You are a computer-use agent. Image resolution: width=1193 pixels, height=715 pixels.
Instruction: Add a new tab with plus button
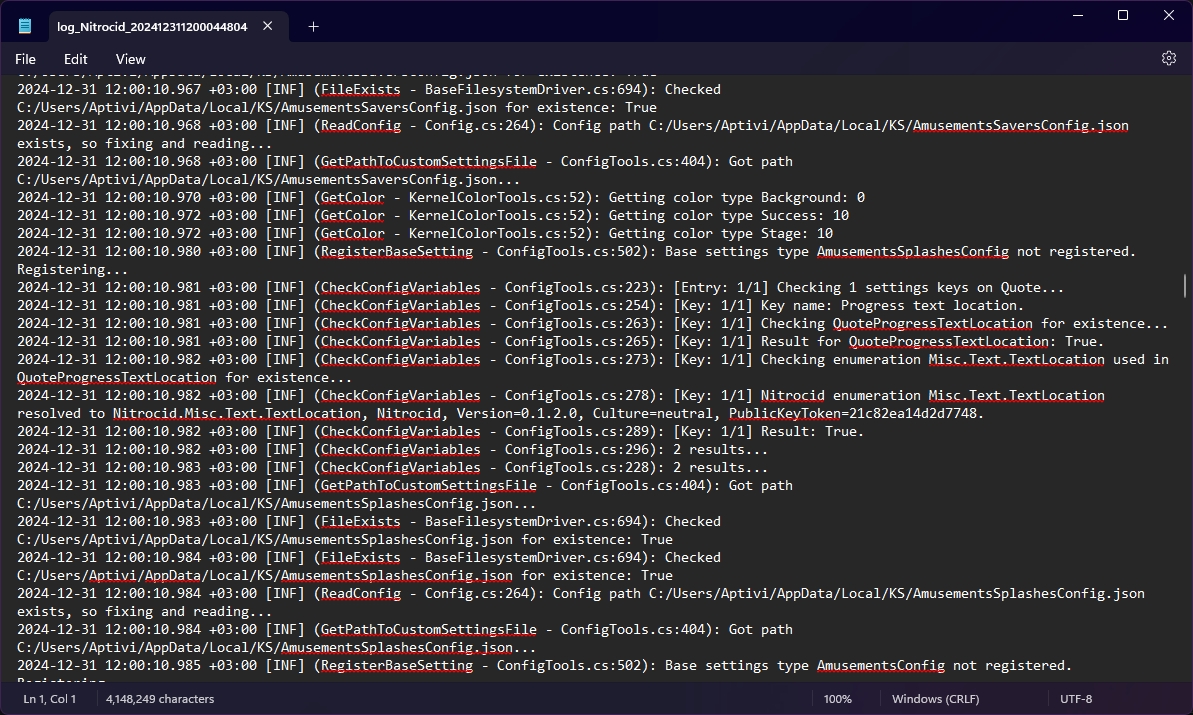pos(313,27)
